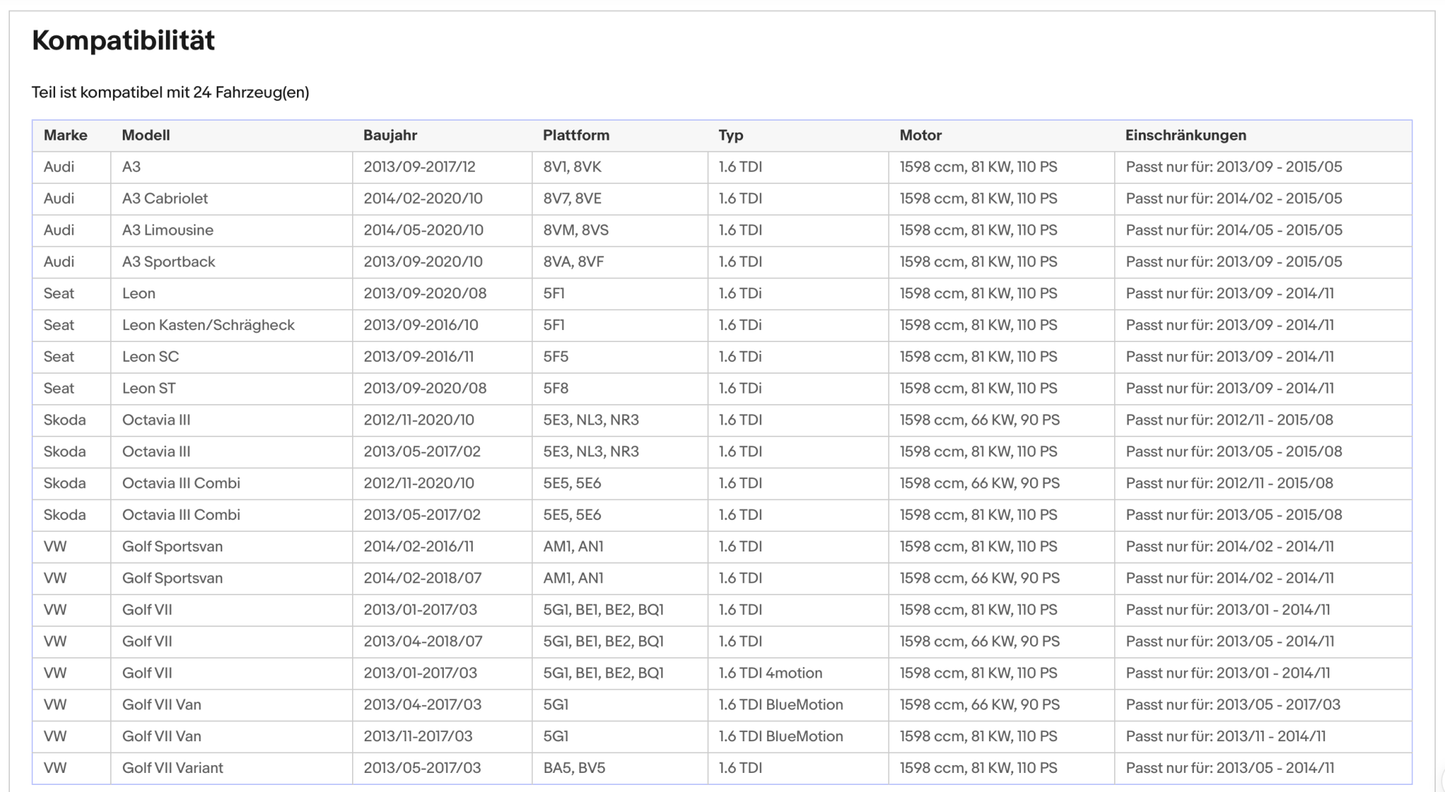Click the Marke column header
1445x792 pixels.
coord(65,135)
